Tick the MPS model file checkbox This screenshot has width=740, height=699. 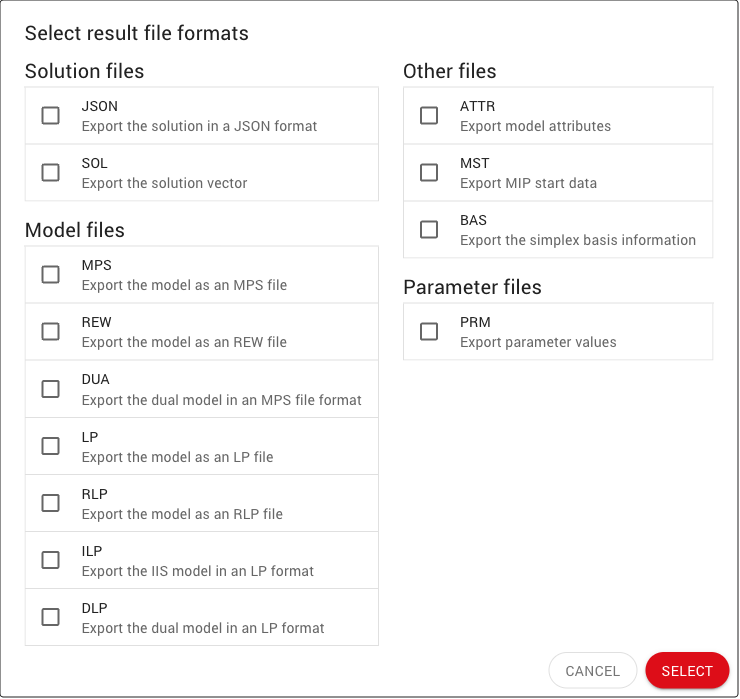[x=51, y=275]
